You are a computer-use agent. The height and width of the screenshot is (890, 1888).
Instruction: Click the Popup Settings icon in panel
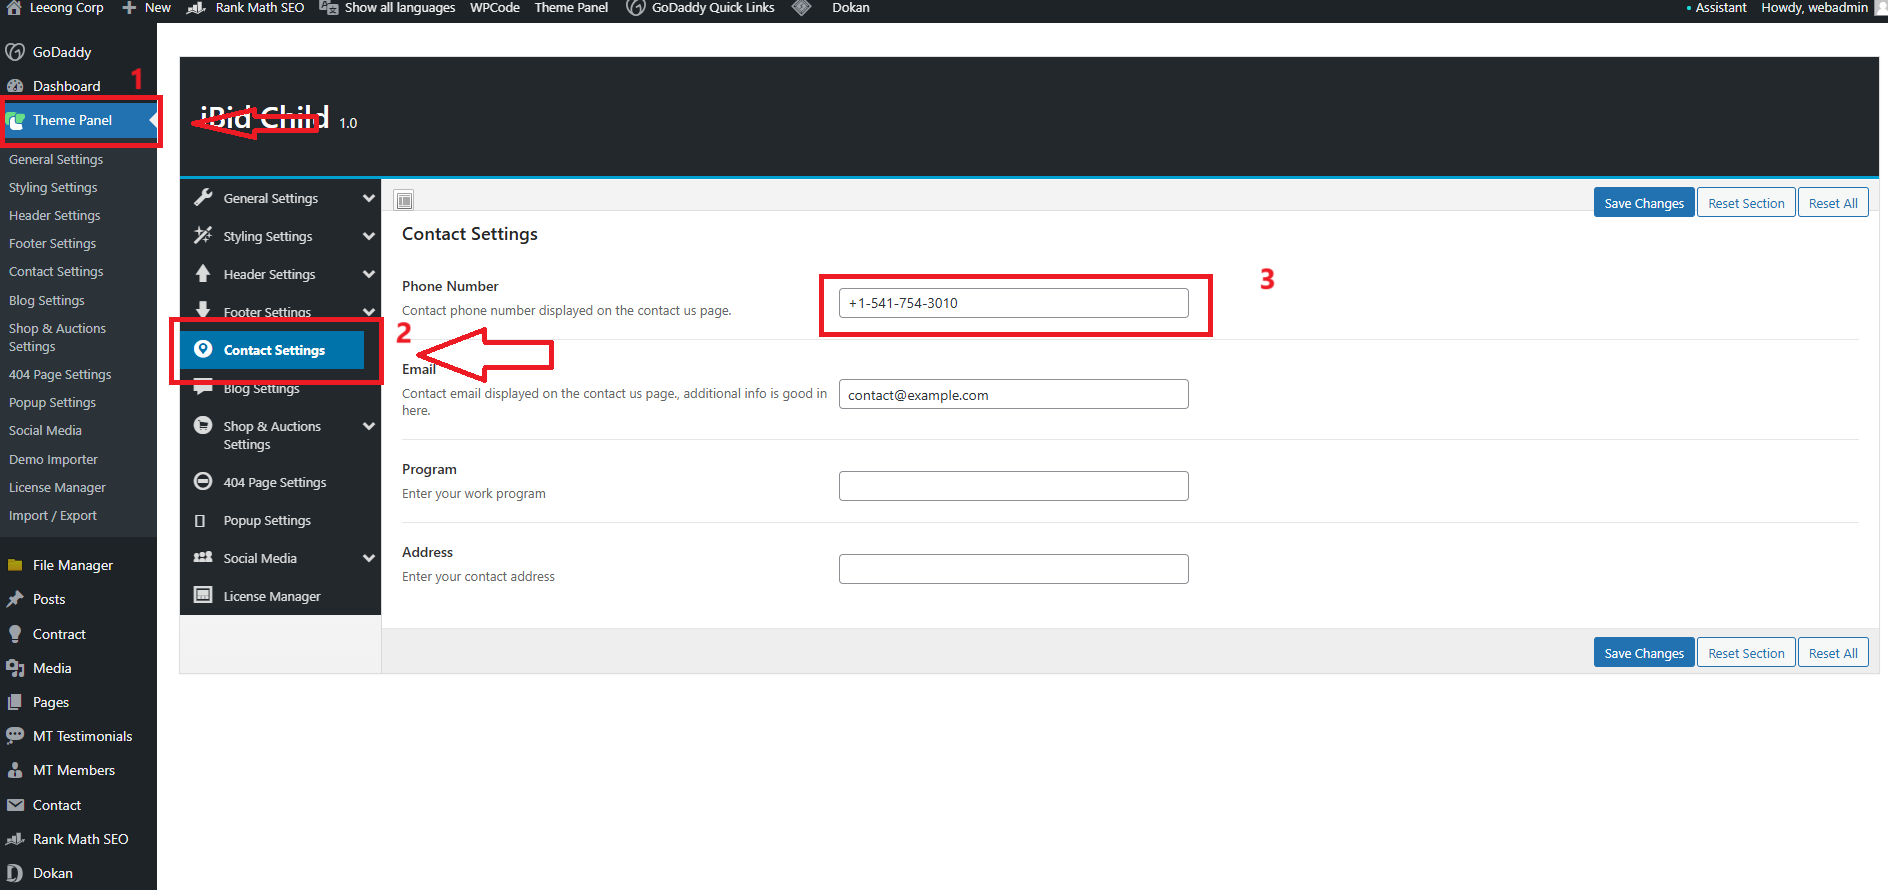[201, 521]
